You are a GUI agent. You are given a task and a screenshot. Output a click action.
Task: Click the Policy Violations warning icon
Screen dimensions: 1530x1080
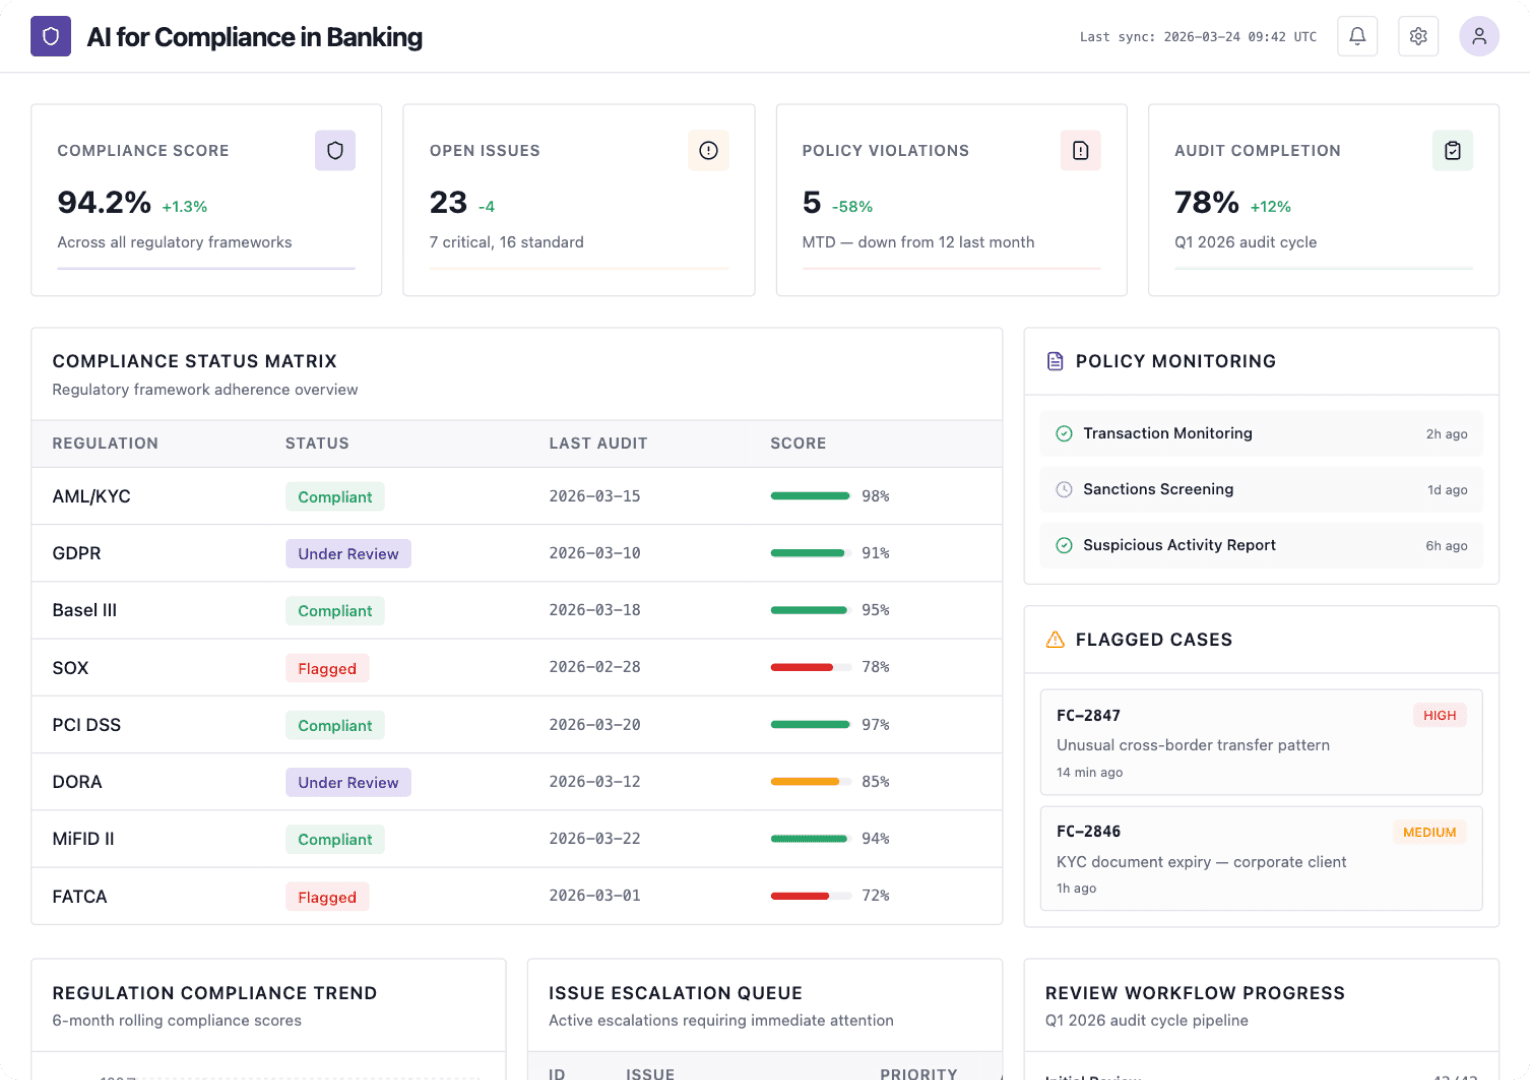(1080, 150)
